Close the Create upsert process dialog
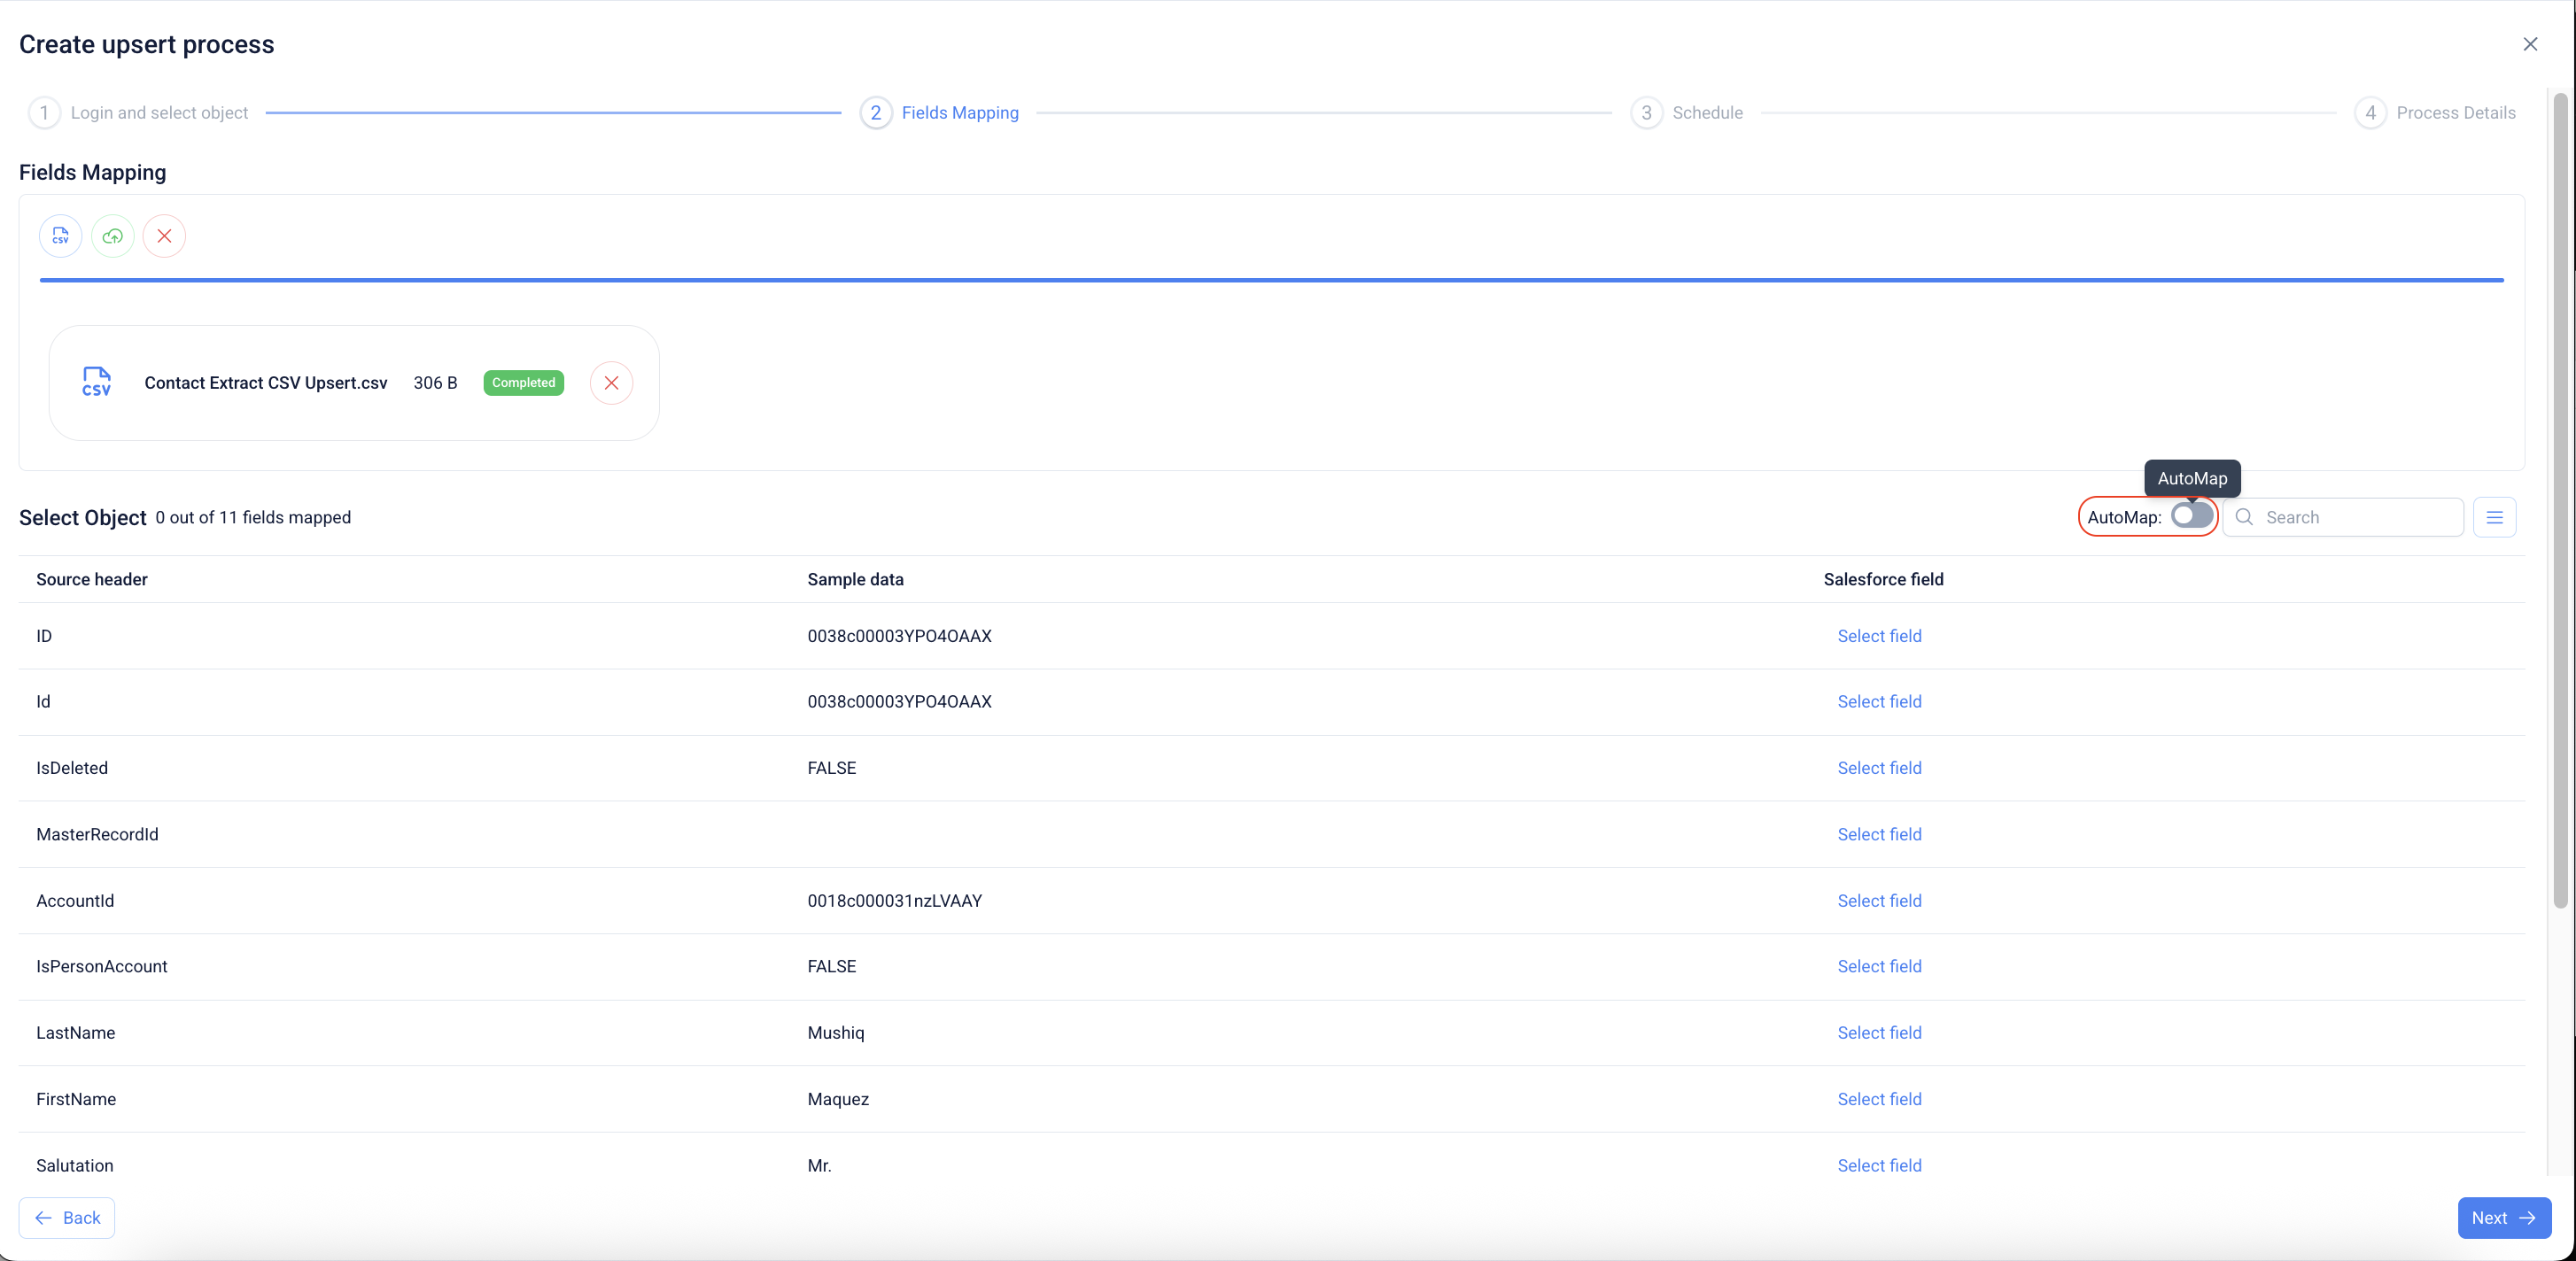The width and height of the screenshot is (2576, 1261). click(2529, 44)
